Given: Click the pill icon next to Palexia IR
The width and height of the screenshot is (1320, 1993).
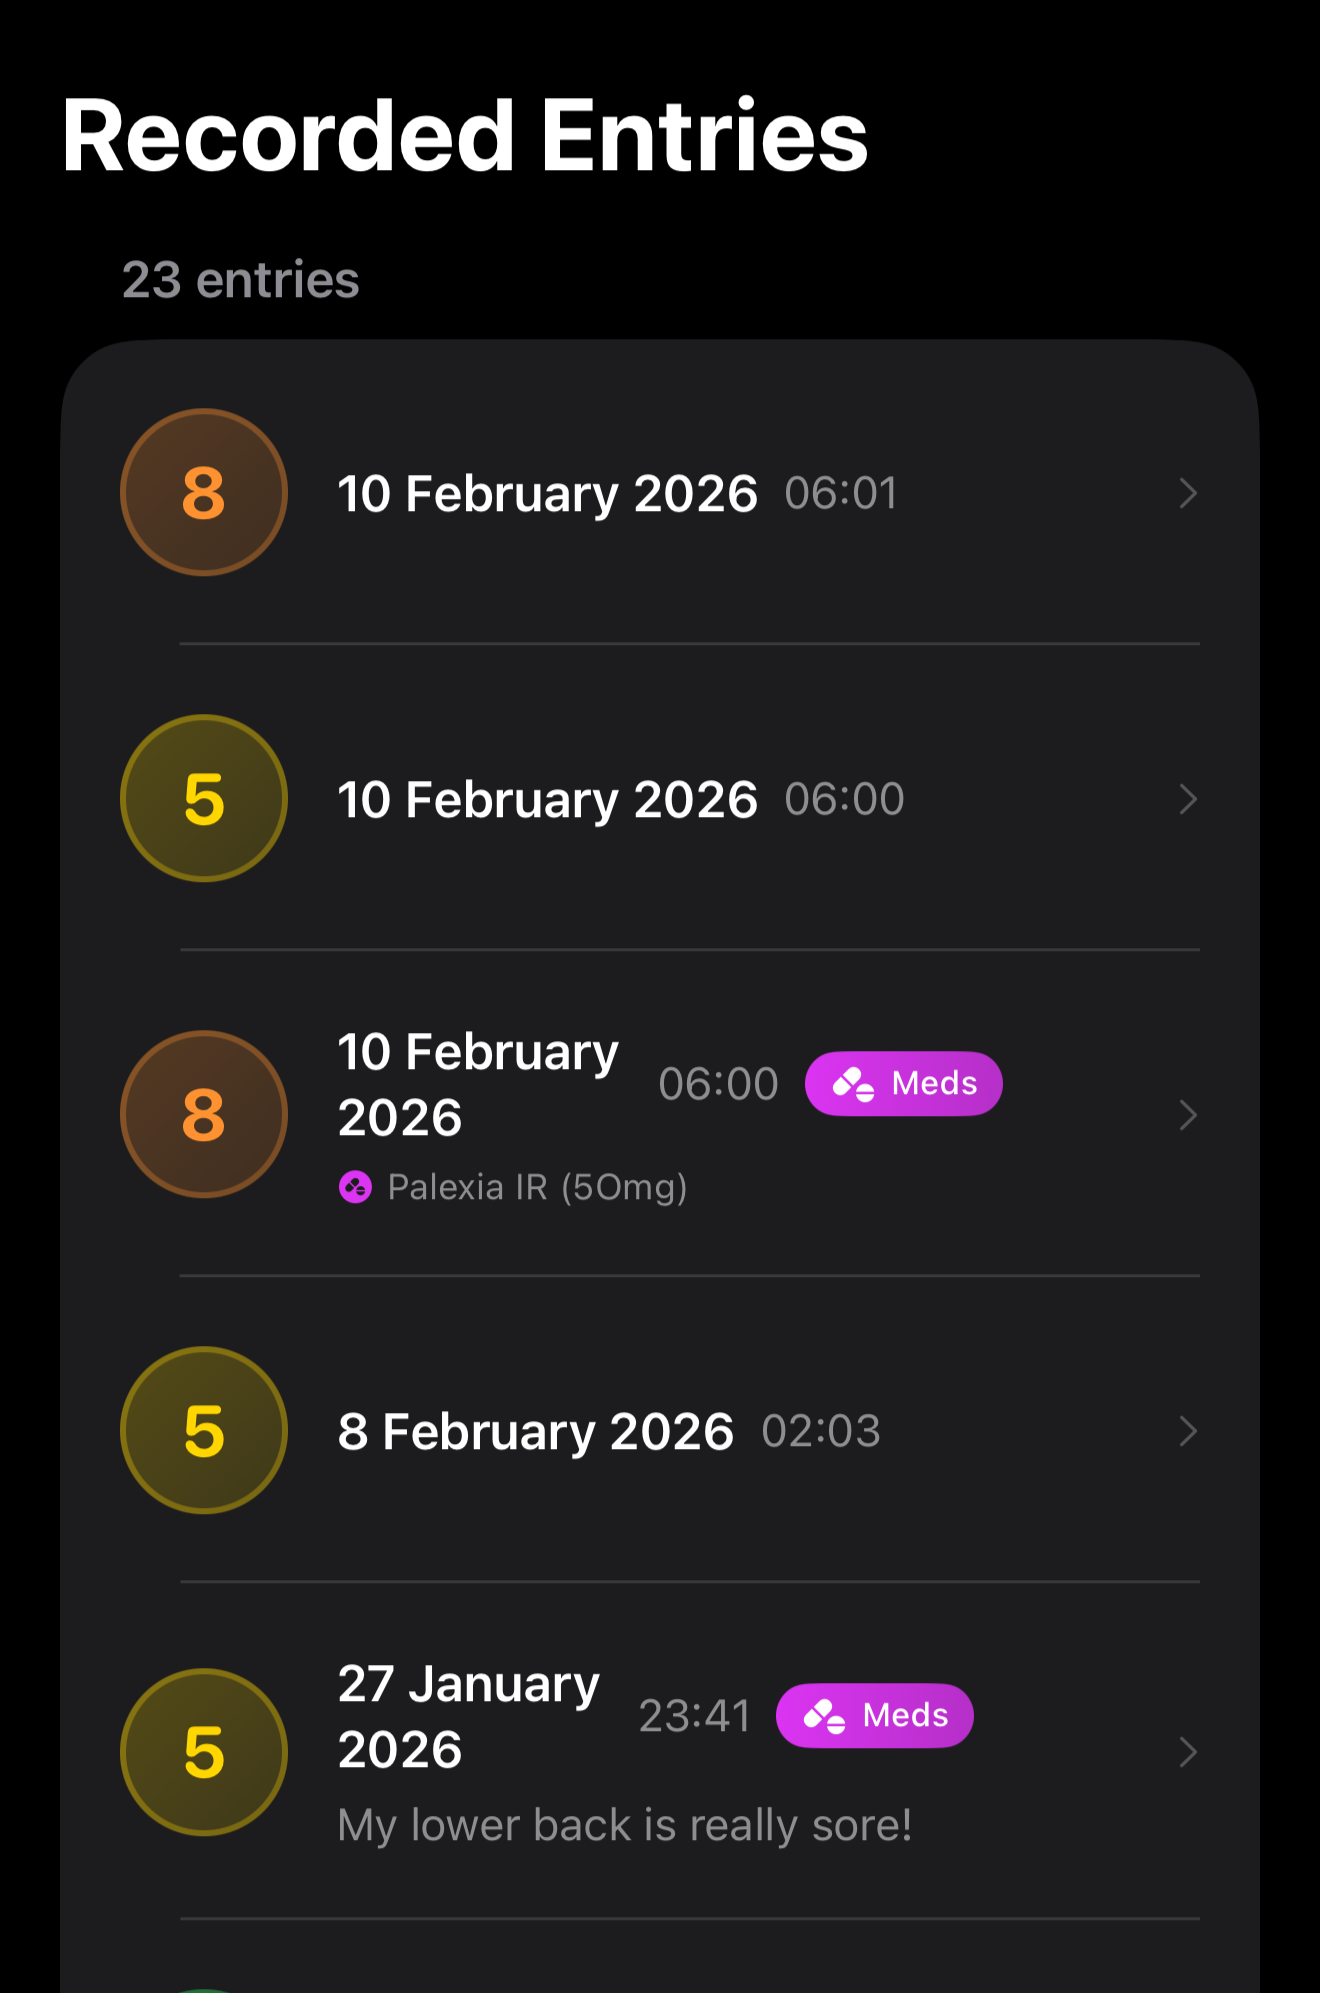Looking at the screenshot, I should pyautogui.click(x=355, y=1187).
